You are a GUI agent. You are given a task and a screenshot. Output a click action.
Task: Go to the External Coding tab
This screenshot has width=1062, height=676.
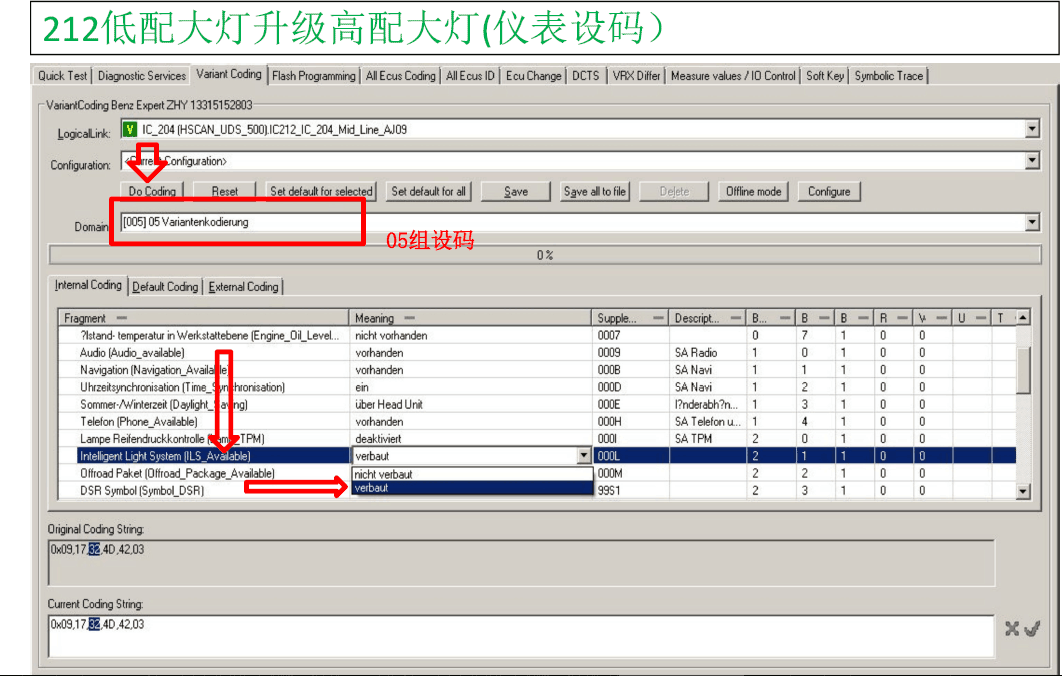[x=243, y=287]
